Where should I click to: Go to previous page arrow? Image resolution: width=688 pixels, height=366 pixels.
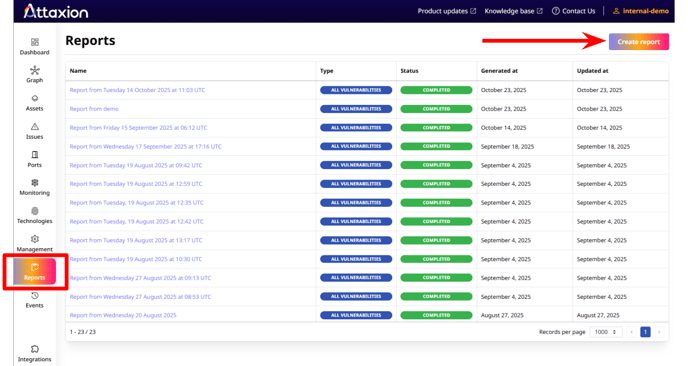632,332
